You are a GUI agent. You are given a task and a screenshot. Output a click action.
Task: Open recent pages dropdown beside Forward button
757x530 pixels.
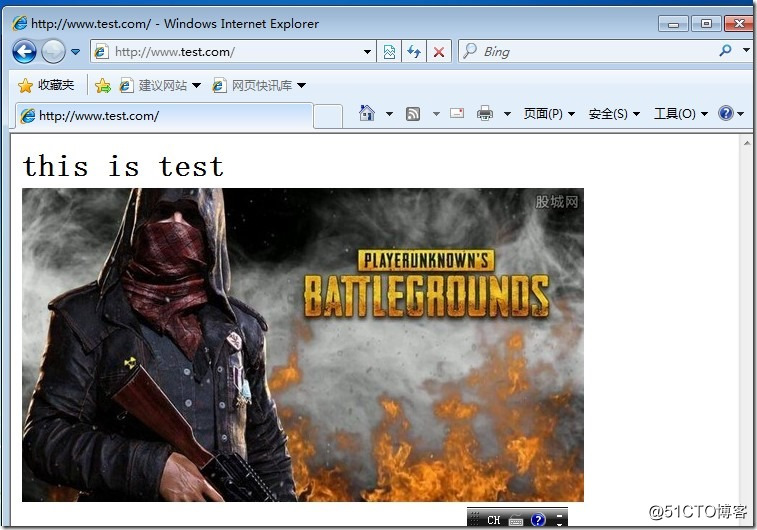(75, 51)
